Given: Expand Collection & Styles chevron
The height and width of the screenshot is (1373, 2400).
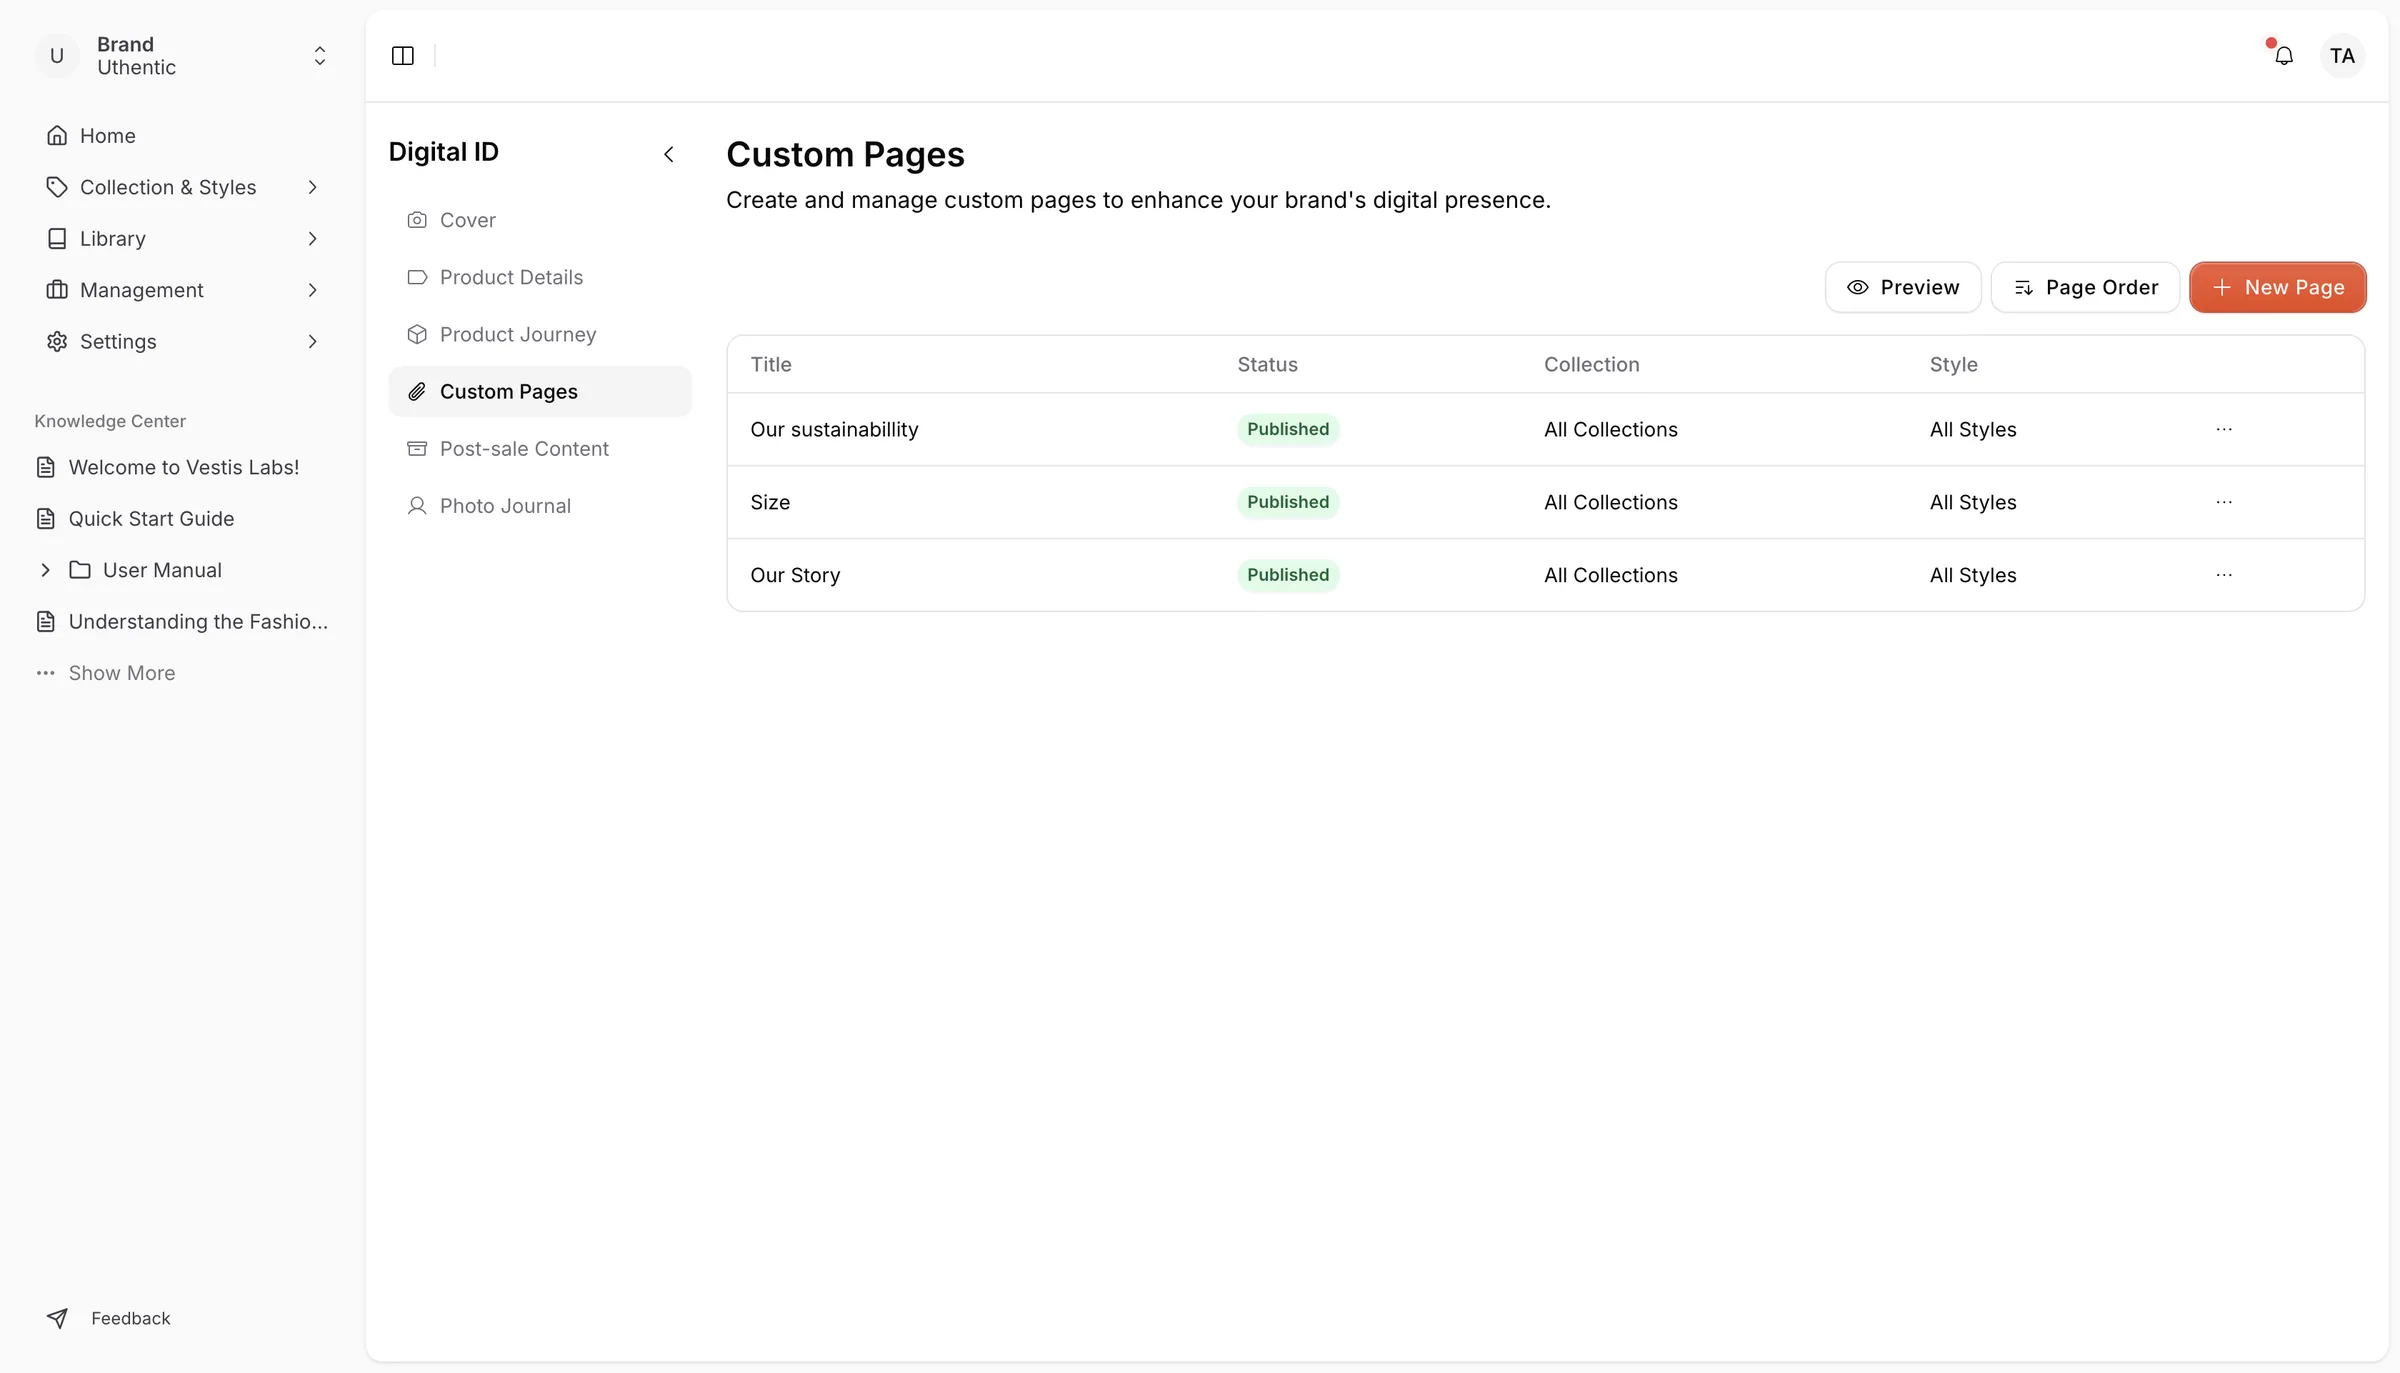Looking at the screenshot, I should point(312,187).
